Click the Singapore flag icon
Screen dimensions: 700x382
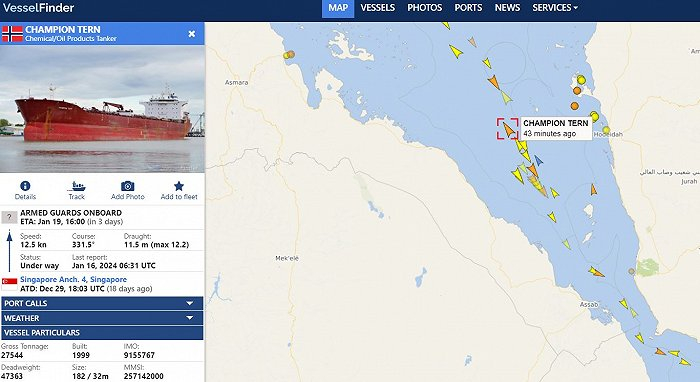point(9,283)
